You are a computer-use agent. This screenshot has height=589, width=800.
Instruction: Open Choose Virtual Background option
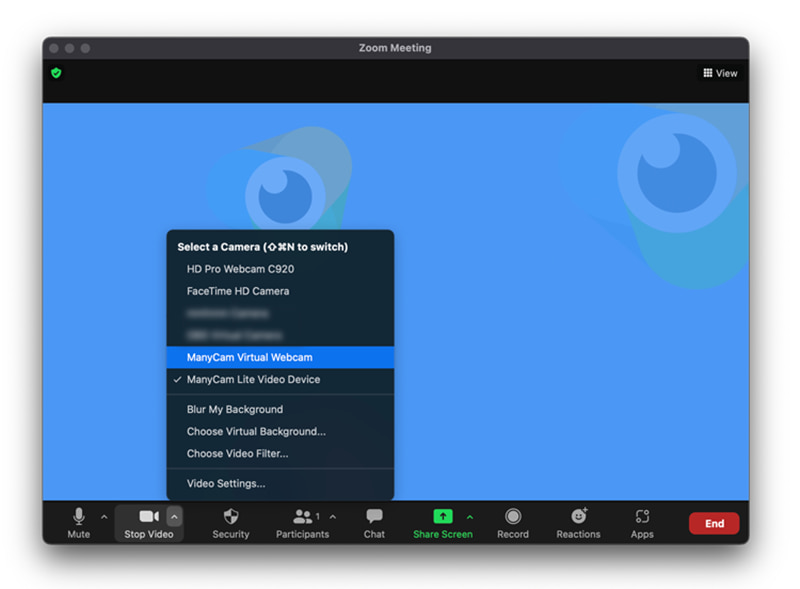point(280,431)
